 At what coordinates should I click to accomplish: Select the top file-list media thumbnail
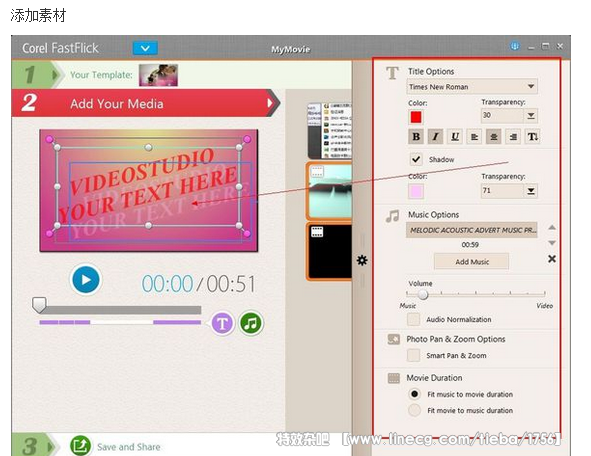tap(329, 131)
